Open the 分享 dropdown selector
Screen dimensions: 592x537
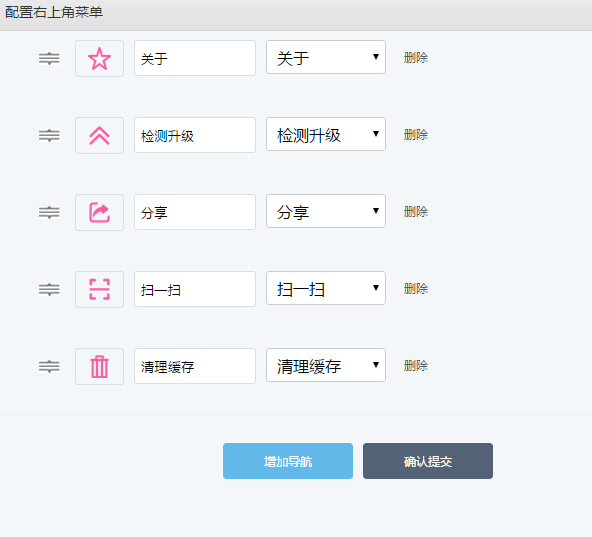coord(326,211)
